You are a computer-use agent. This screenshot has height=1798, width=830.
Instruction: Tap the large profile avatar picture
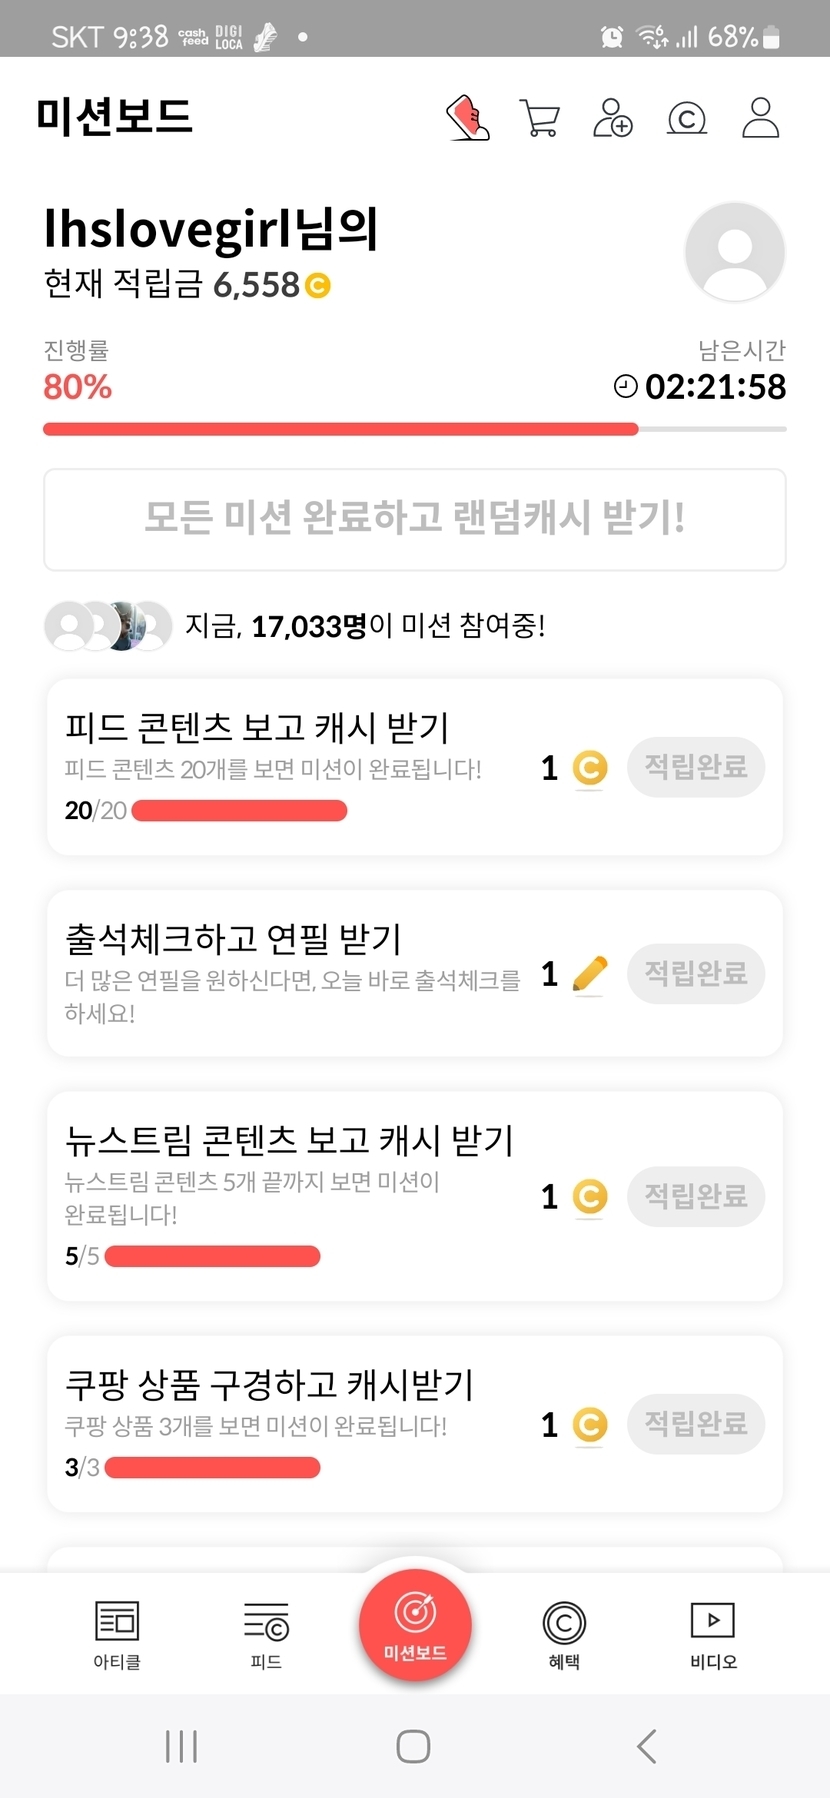pyautogui.click(x=735, y=252)
